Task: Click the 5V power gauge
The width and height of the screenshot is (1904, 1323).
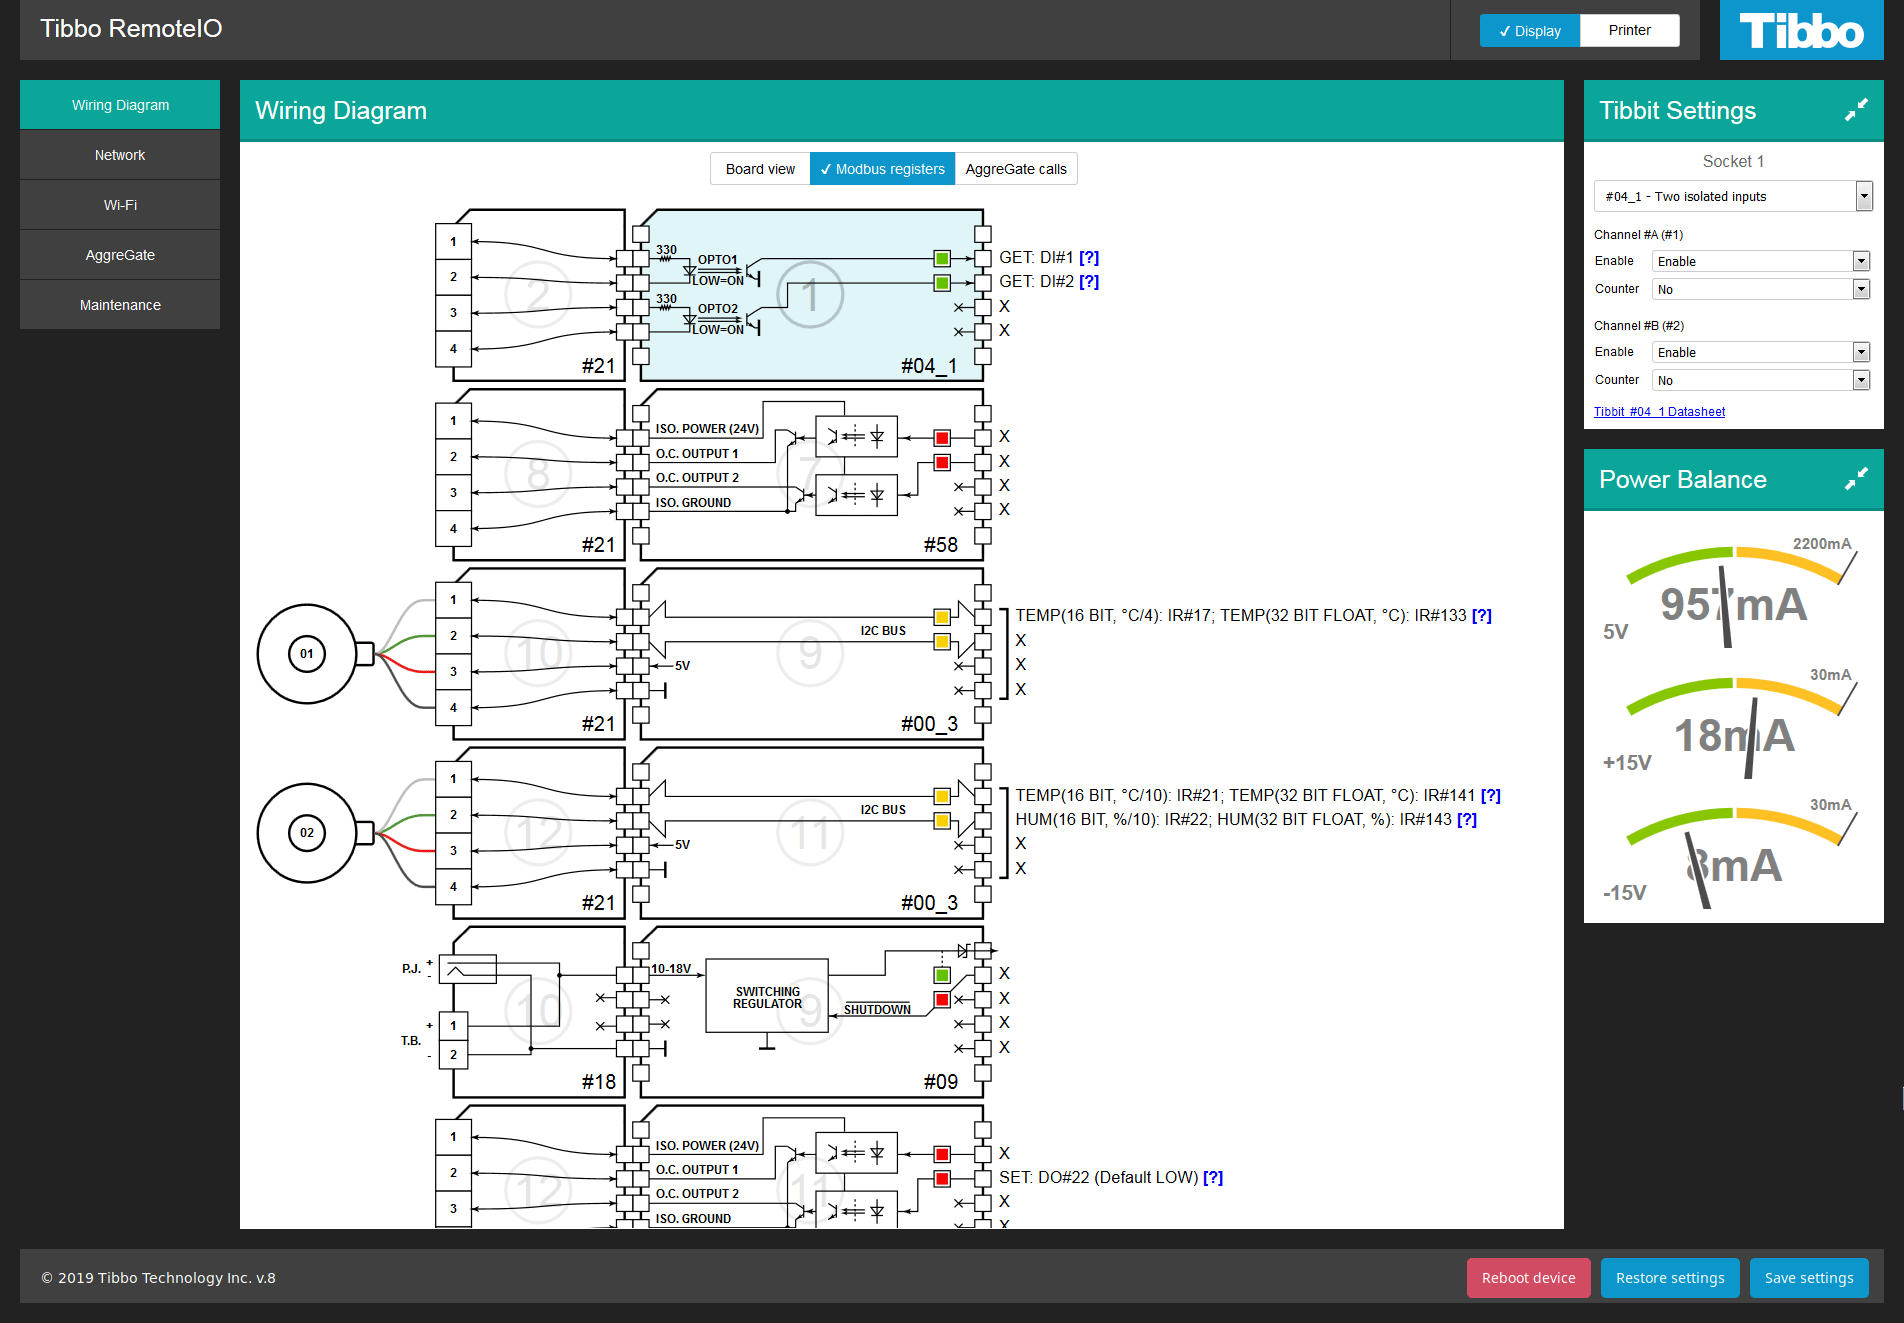Action: tap(1733, 595)
